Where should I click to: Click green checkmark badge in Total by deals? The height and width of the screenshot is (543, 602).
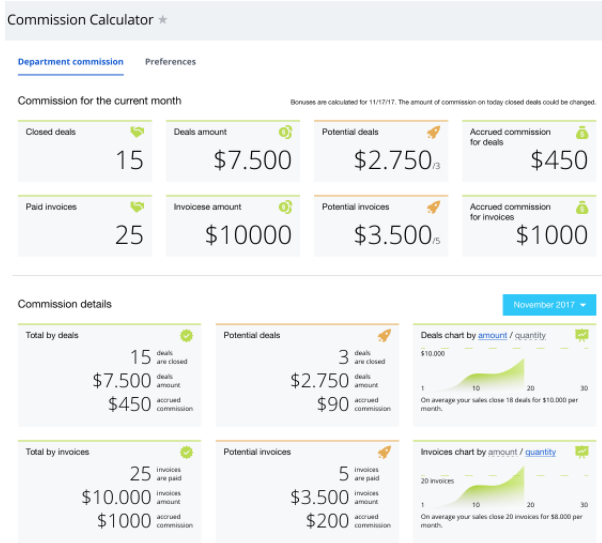click(x=187, y=335)
